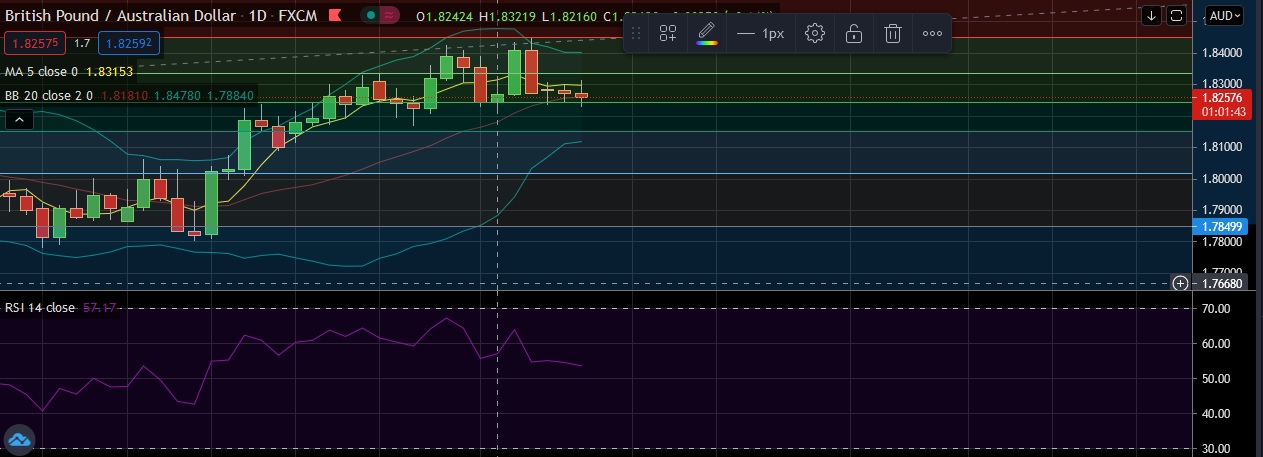1263x457 pixels.
Task: Select the MA 5 close indicator label
Action: click(40, 72)
